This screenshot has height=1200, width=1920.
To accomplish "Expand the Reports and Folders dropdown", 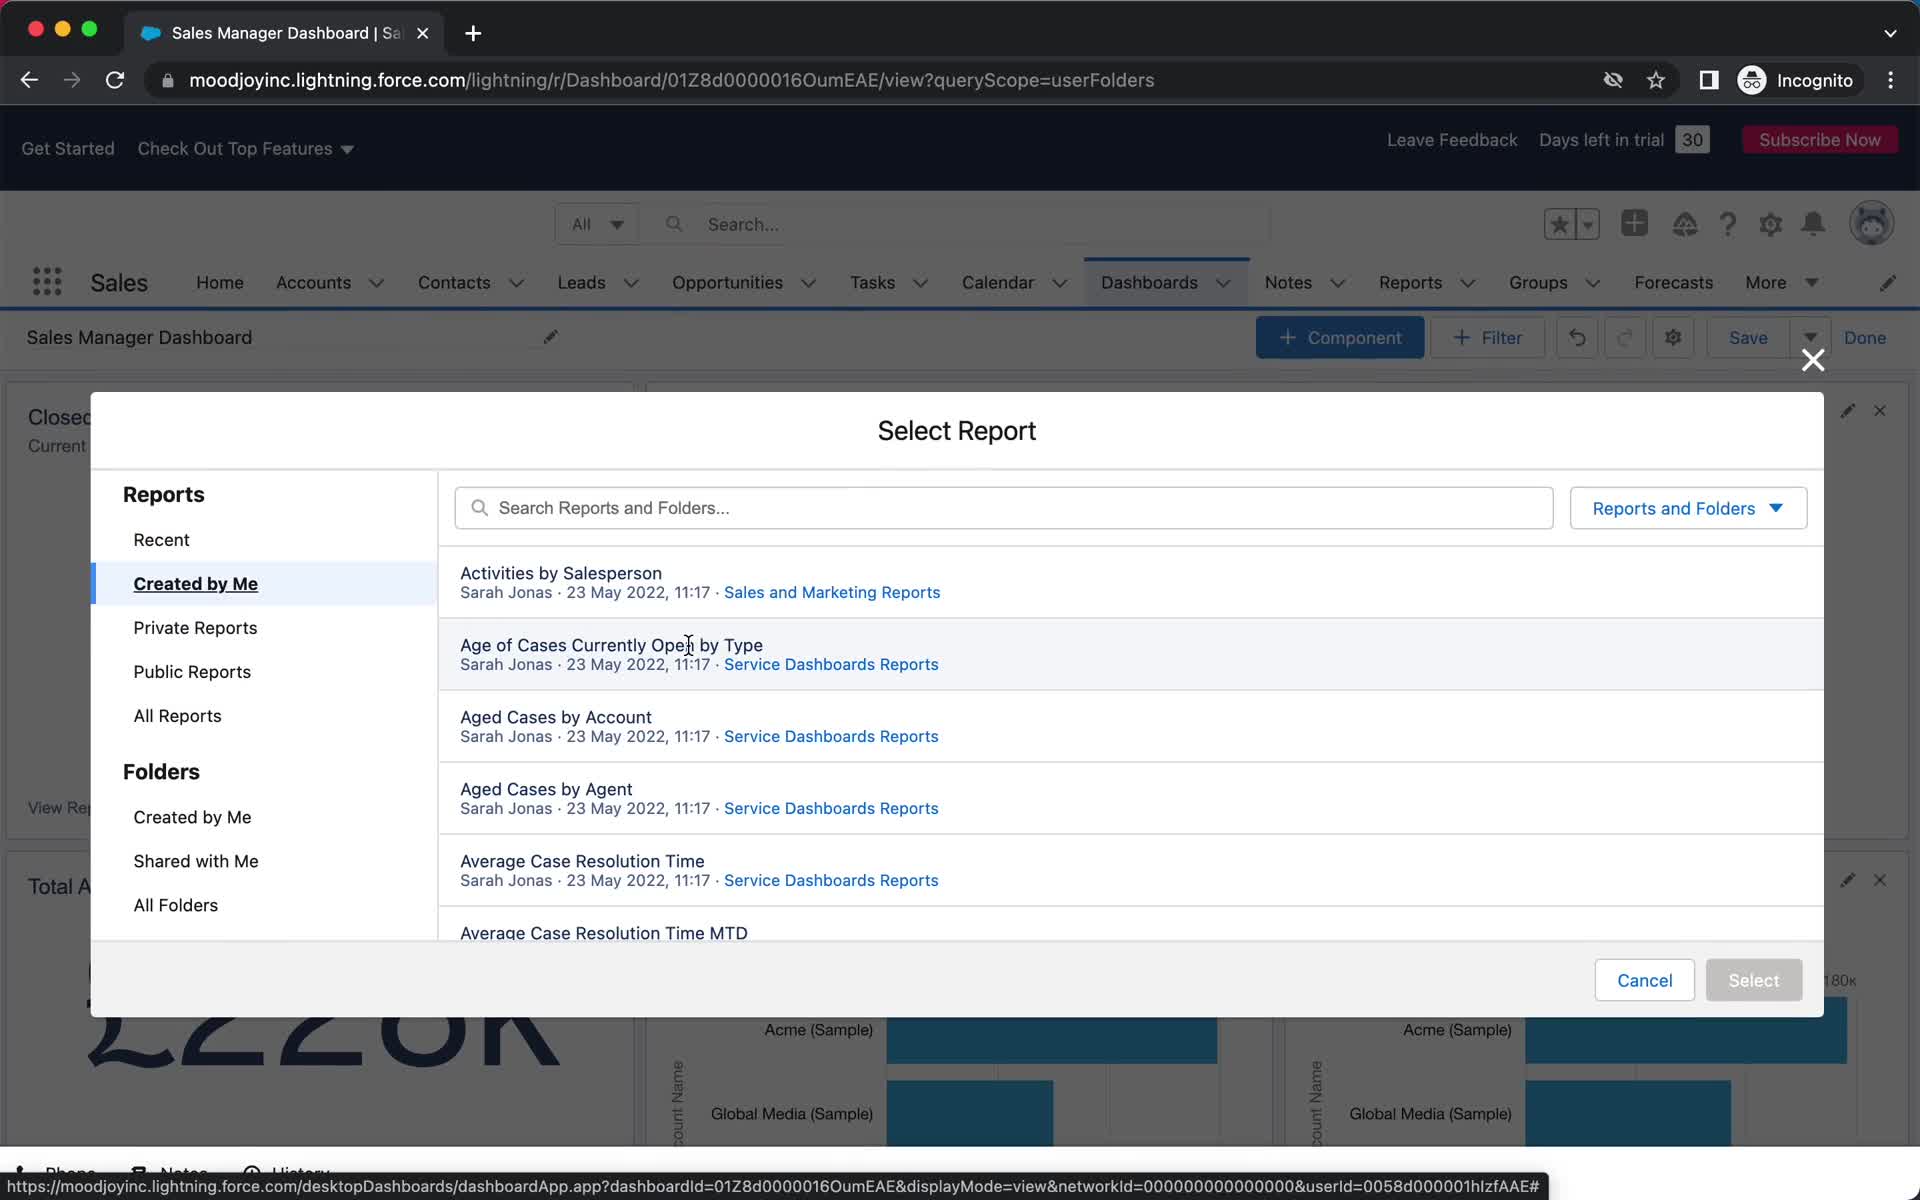I will coord(1689,507).
